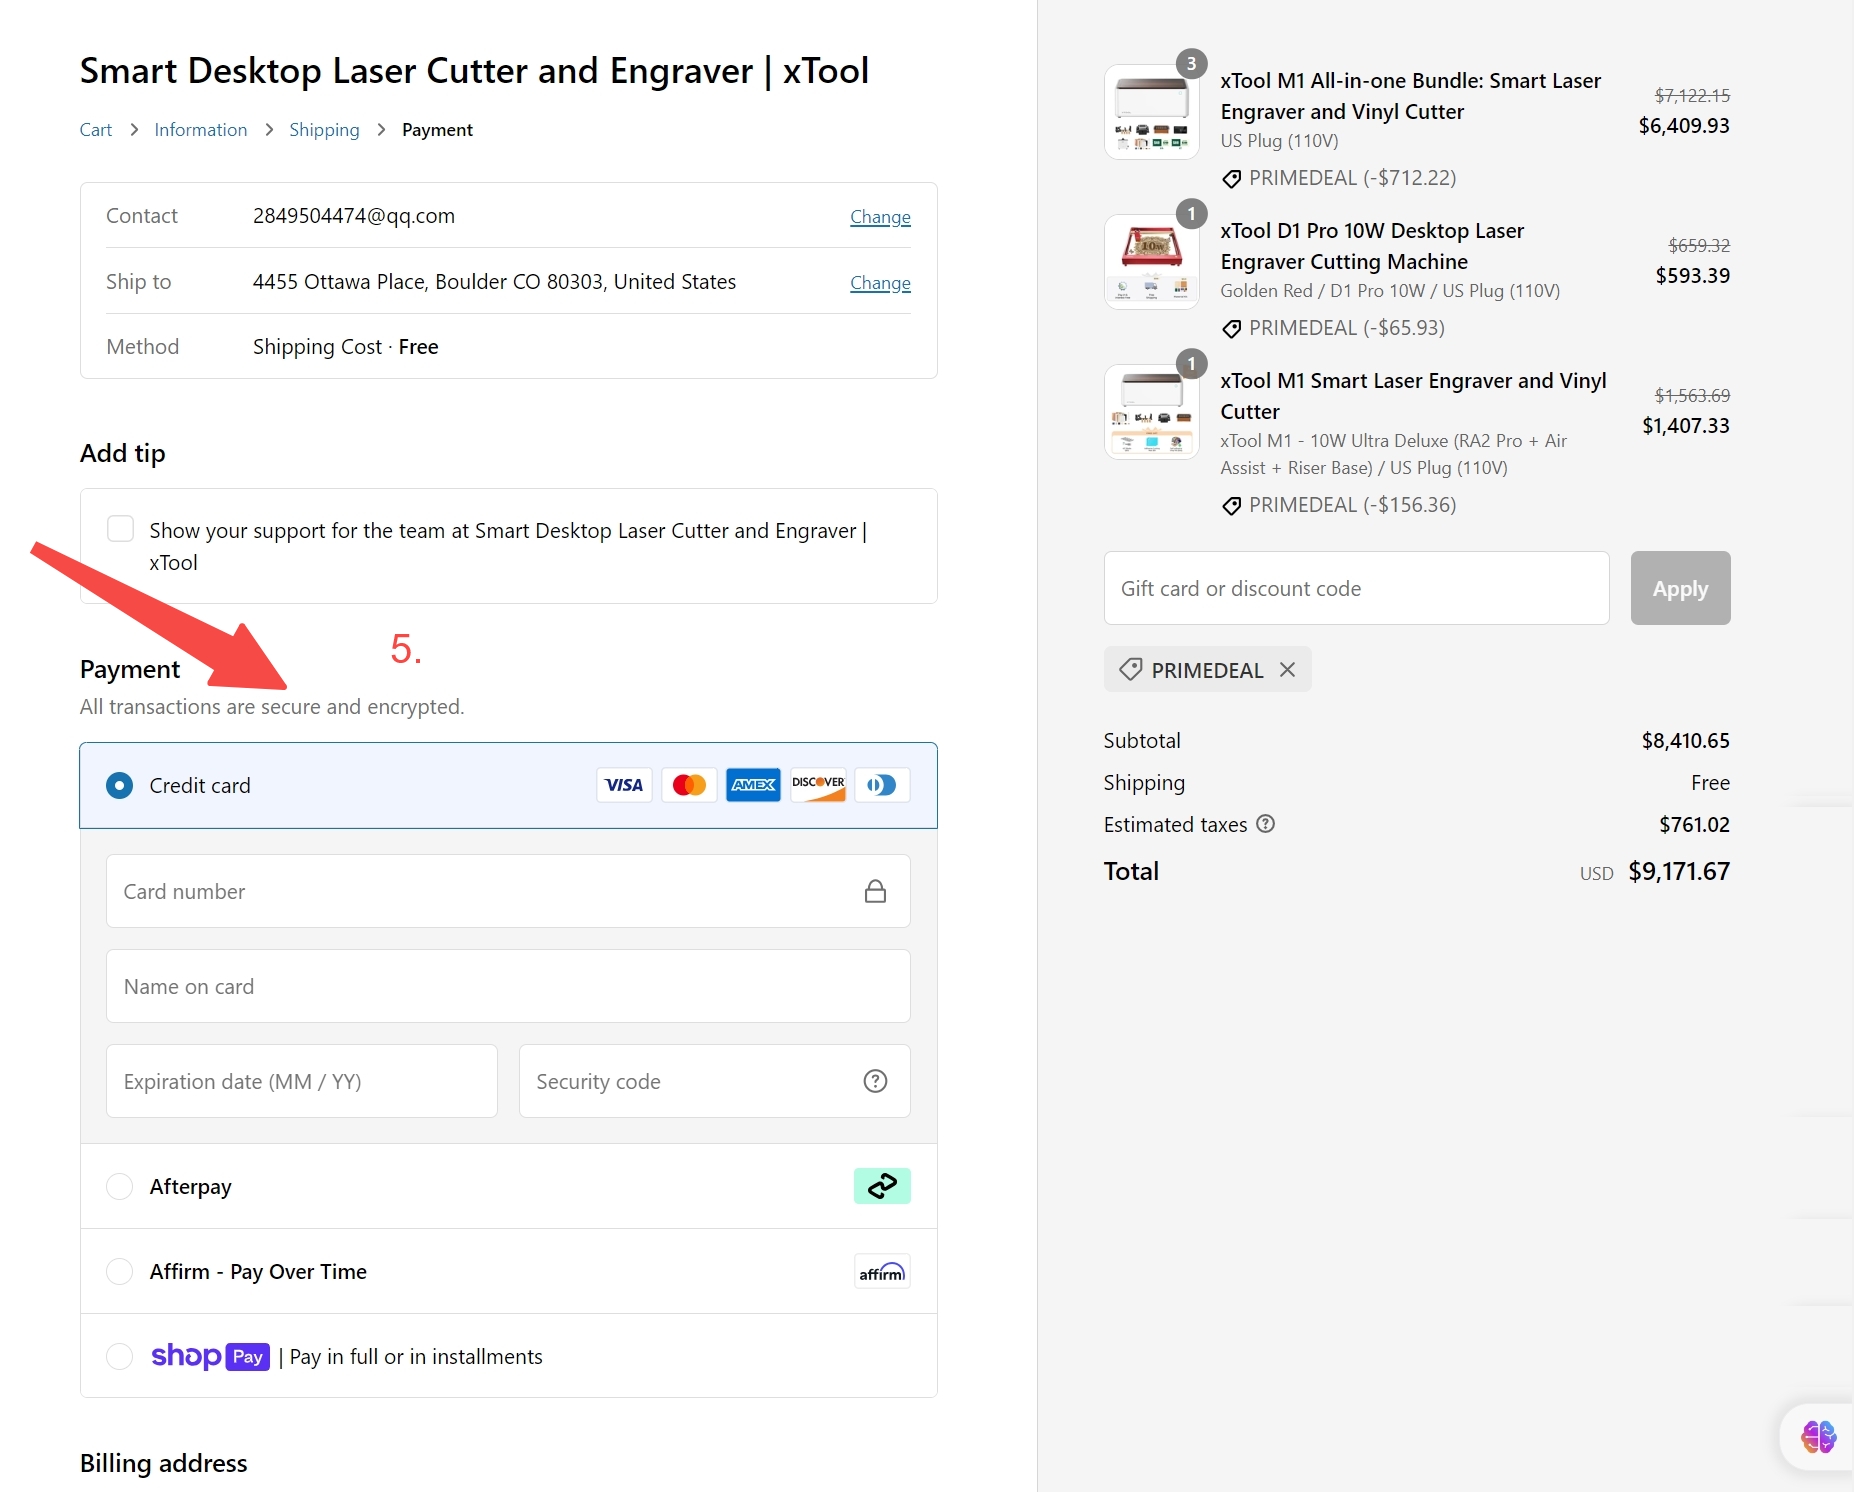This screenshot has width=1854, height=1492.
Task: Click the Shop Pay logo
Action: coord(210,1356)
